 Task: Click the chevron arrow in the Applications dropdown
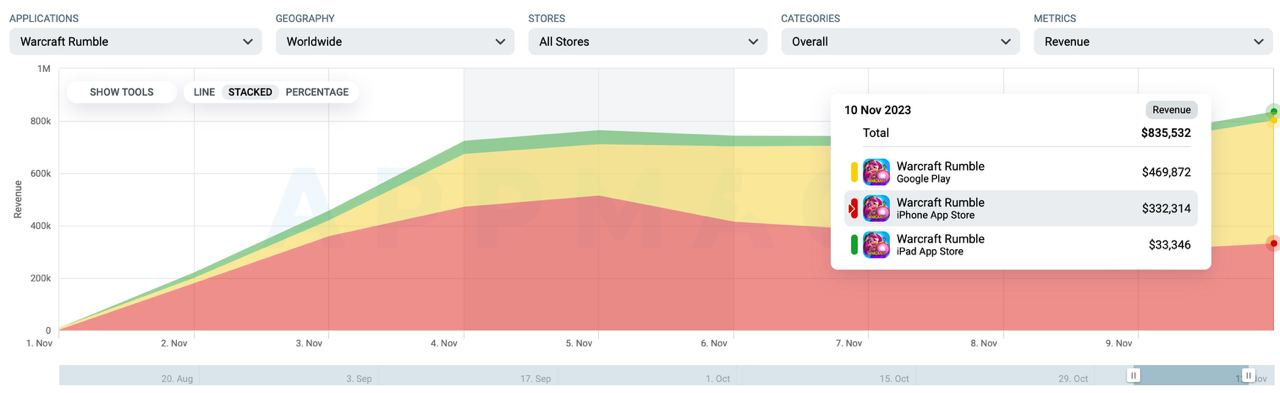point(247,41)
